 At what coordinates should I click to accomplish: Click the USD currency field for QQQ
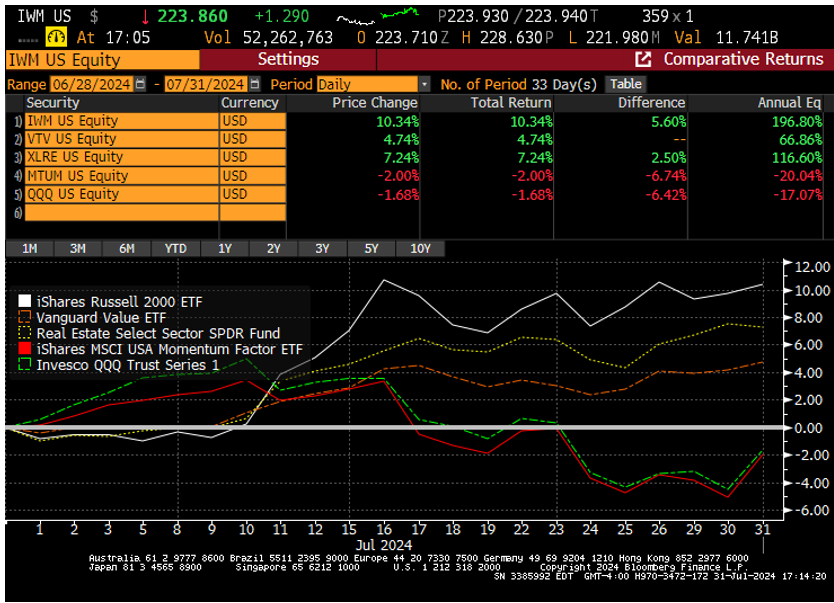coord(253,194)
